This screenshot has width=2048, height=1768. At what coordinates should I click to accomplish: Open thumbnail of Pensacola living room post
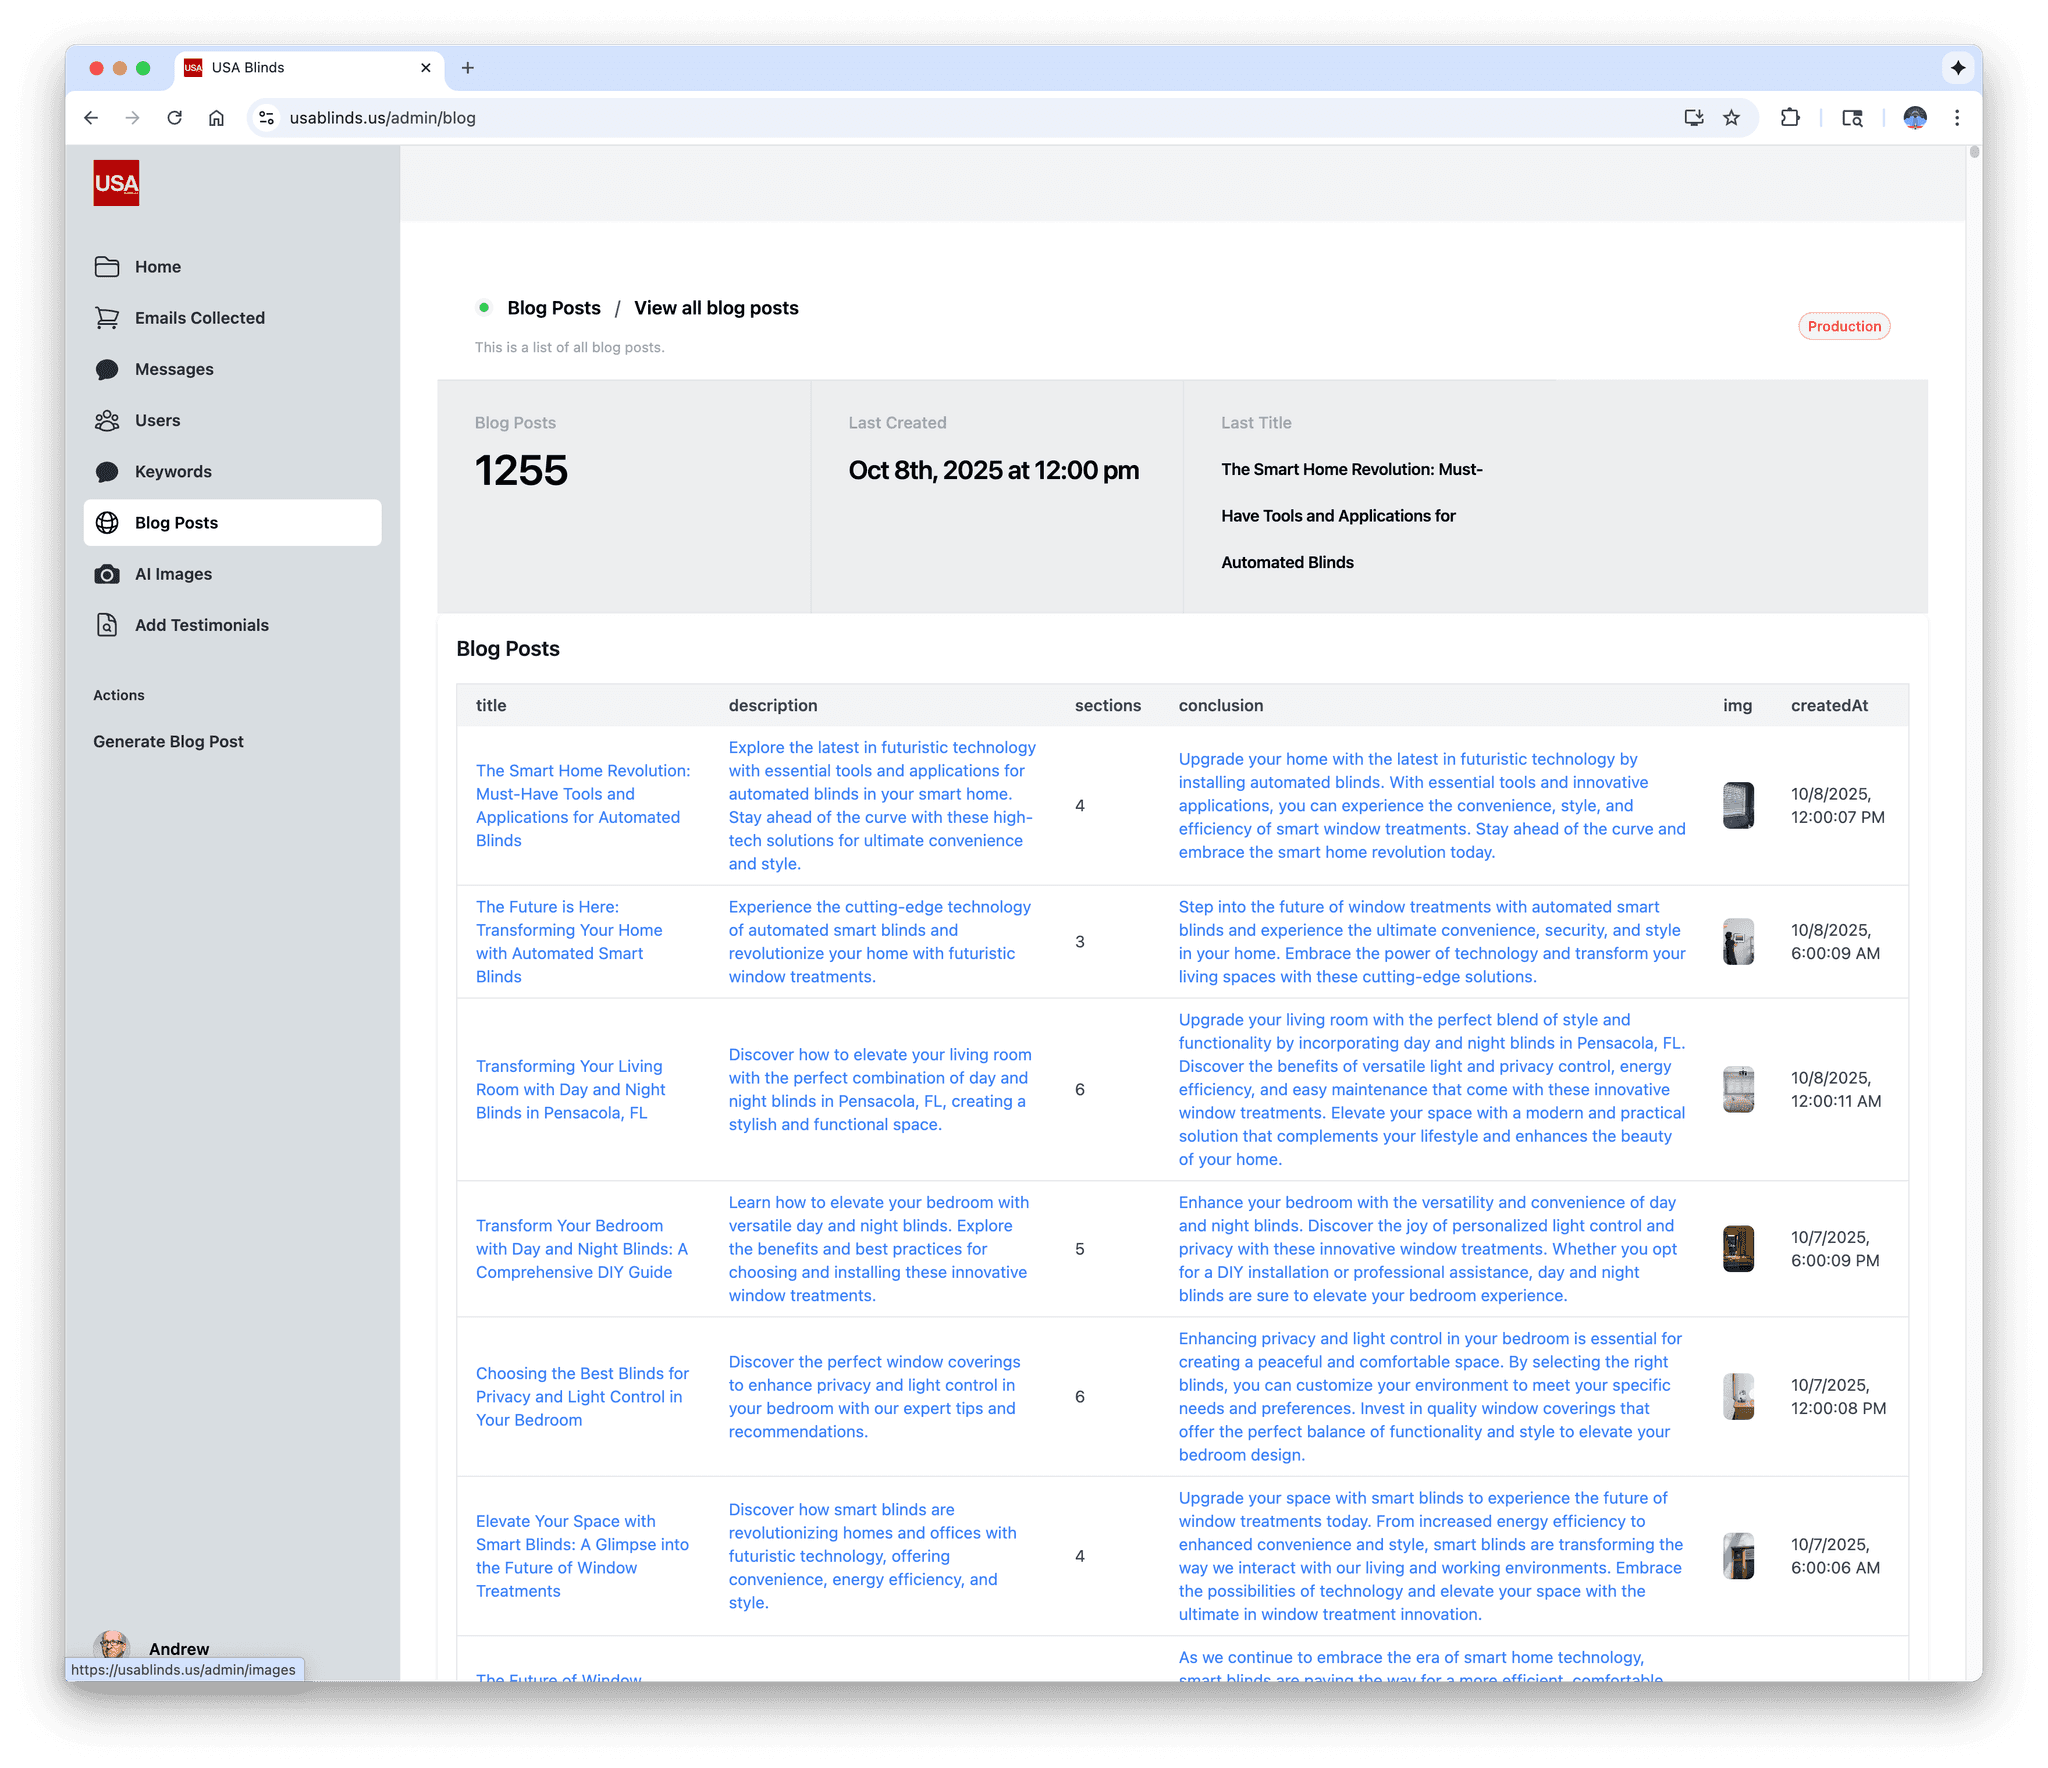pos(1738,1089)
